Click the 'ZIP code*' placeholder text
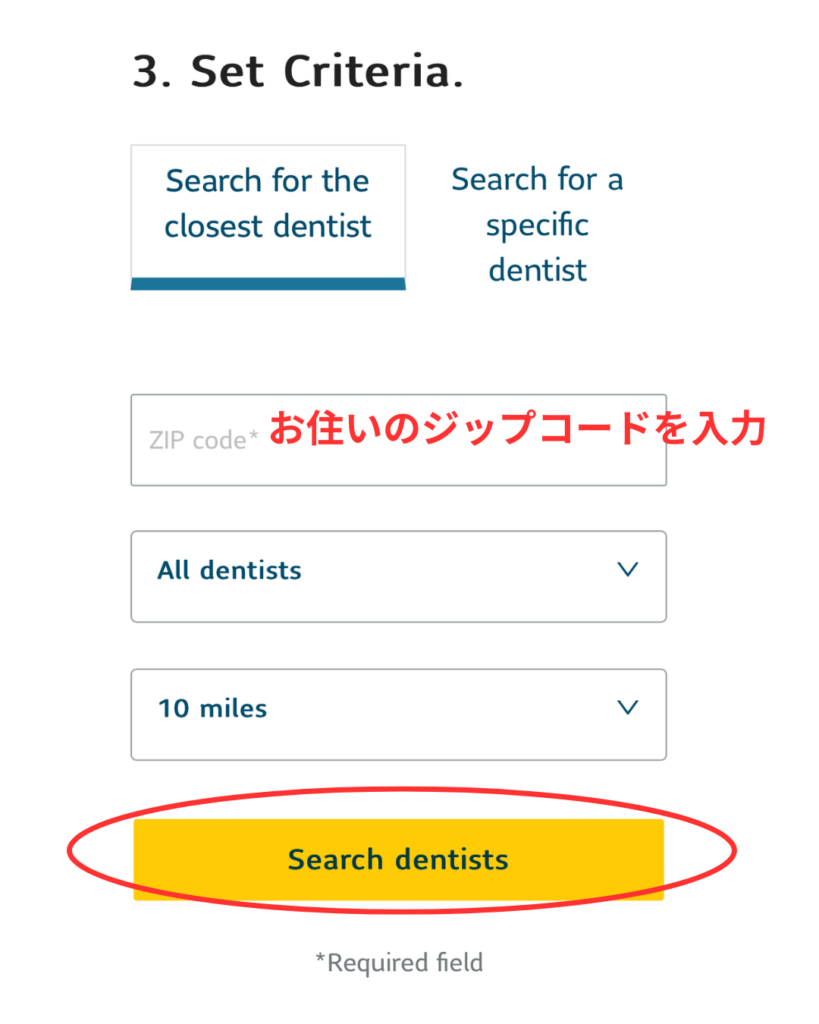Image resolution: width=819 pixels, height=1024 pixels. (203, 440)
